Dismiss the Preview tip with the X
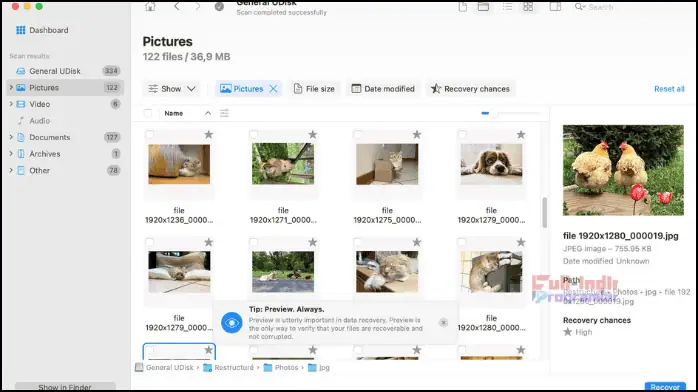Viewport: 698px width, 392px height. (x=443, y=323)
